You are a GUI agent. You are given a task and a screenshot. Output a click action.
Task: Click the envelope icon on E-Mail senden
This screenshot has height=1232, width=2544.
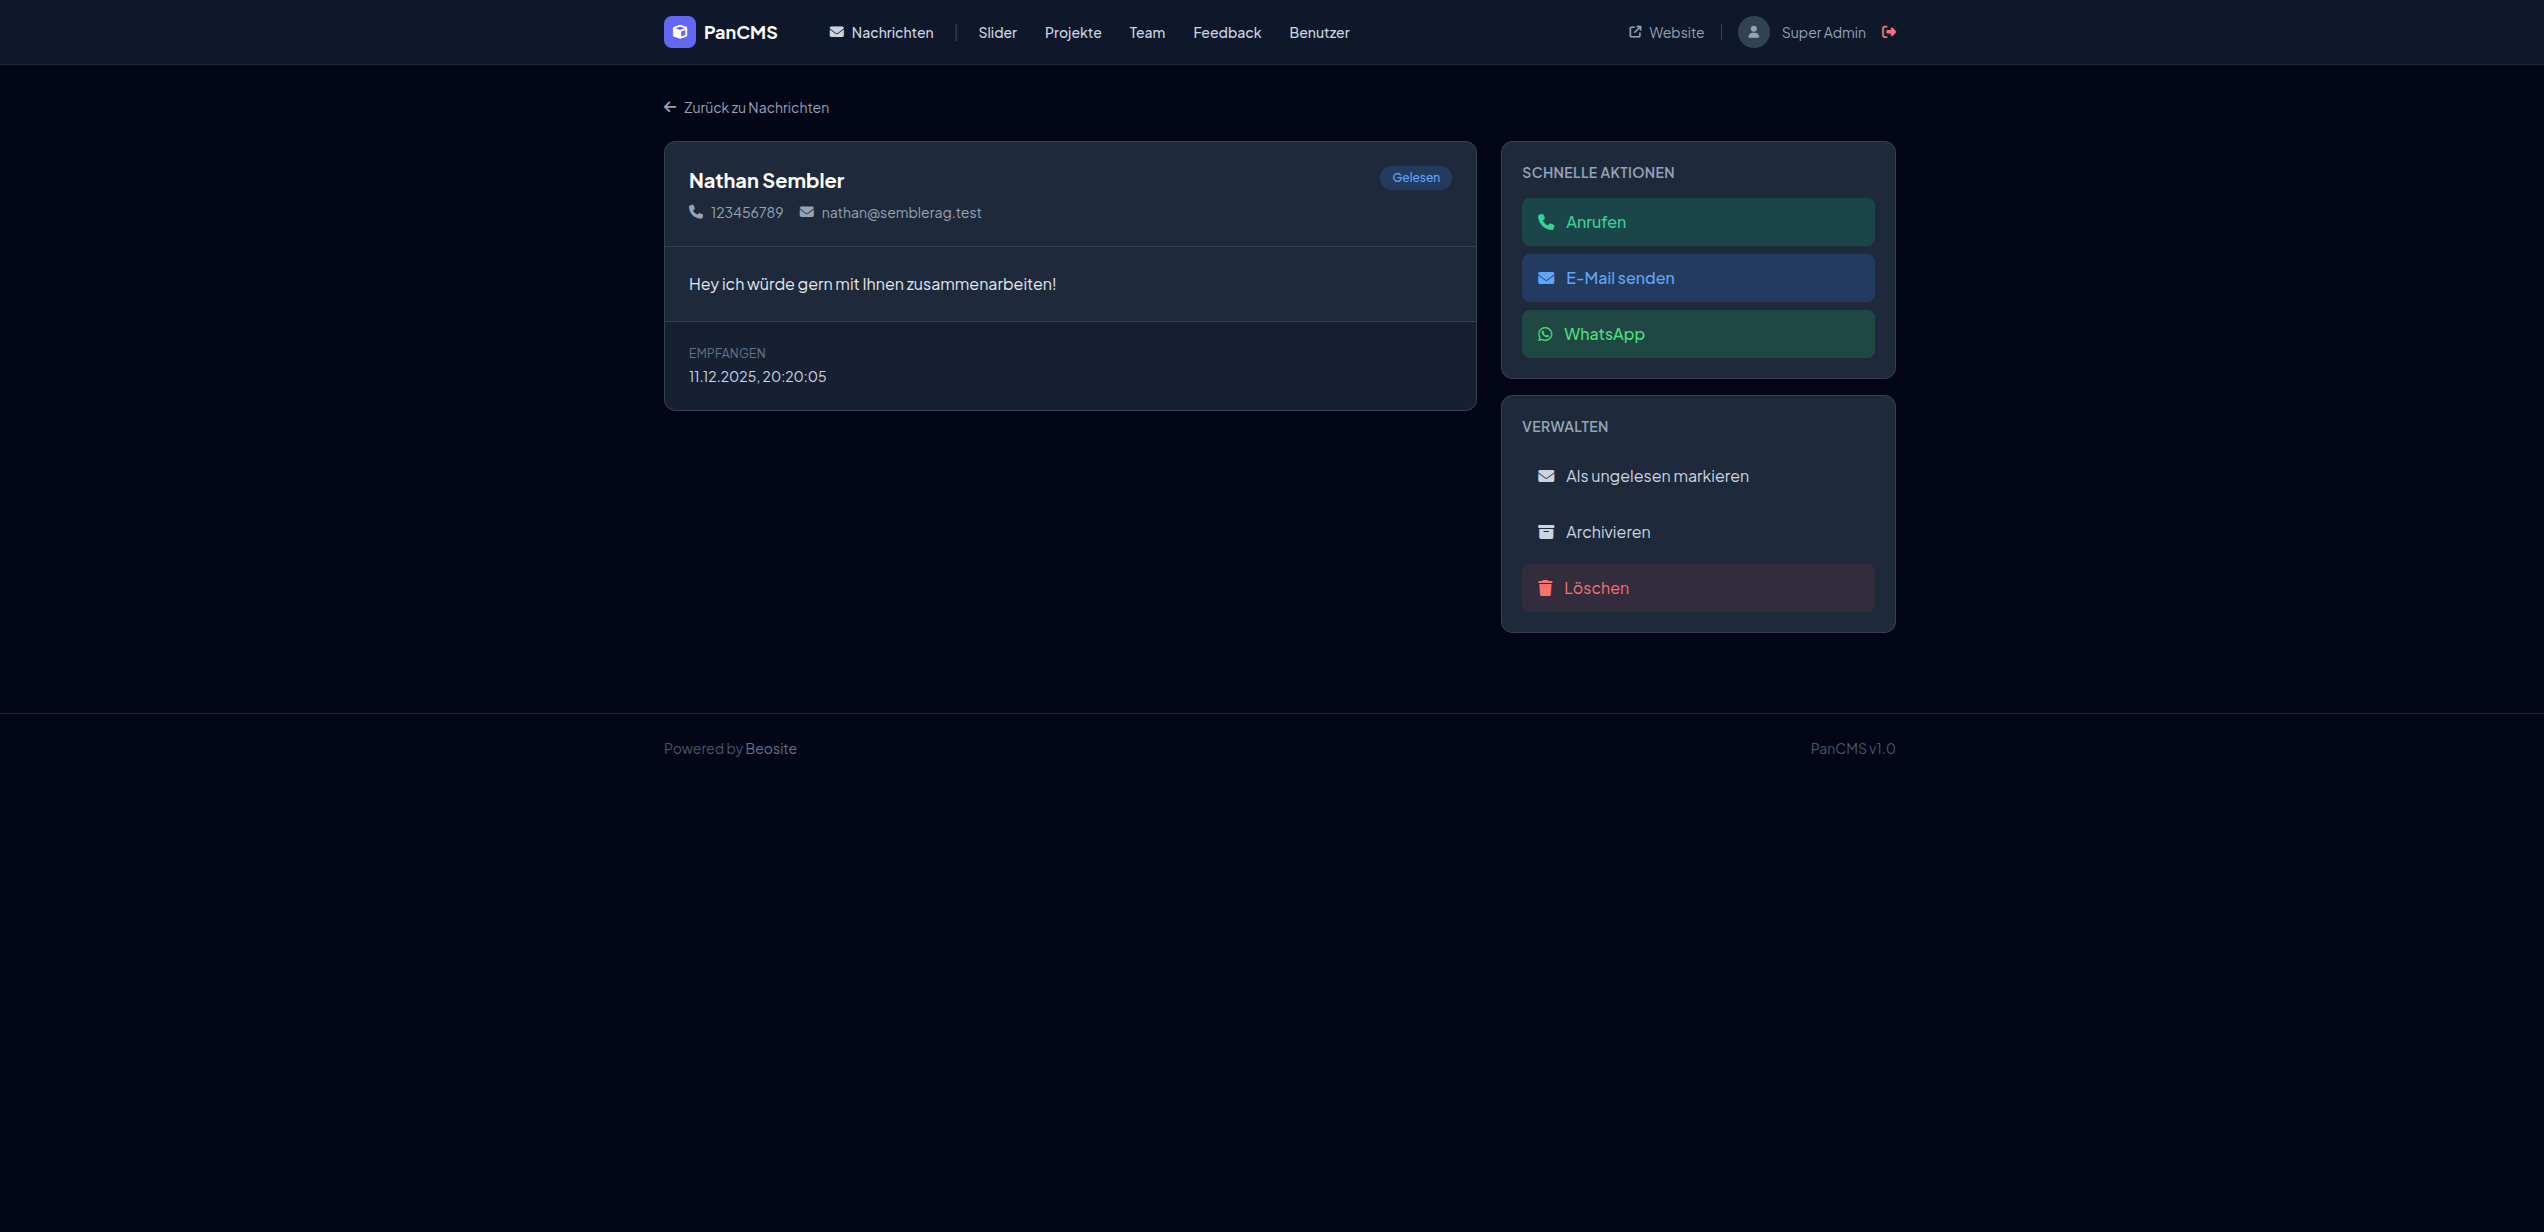[1546, 278]
